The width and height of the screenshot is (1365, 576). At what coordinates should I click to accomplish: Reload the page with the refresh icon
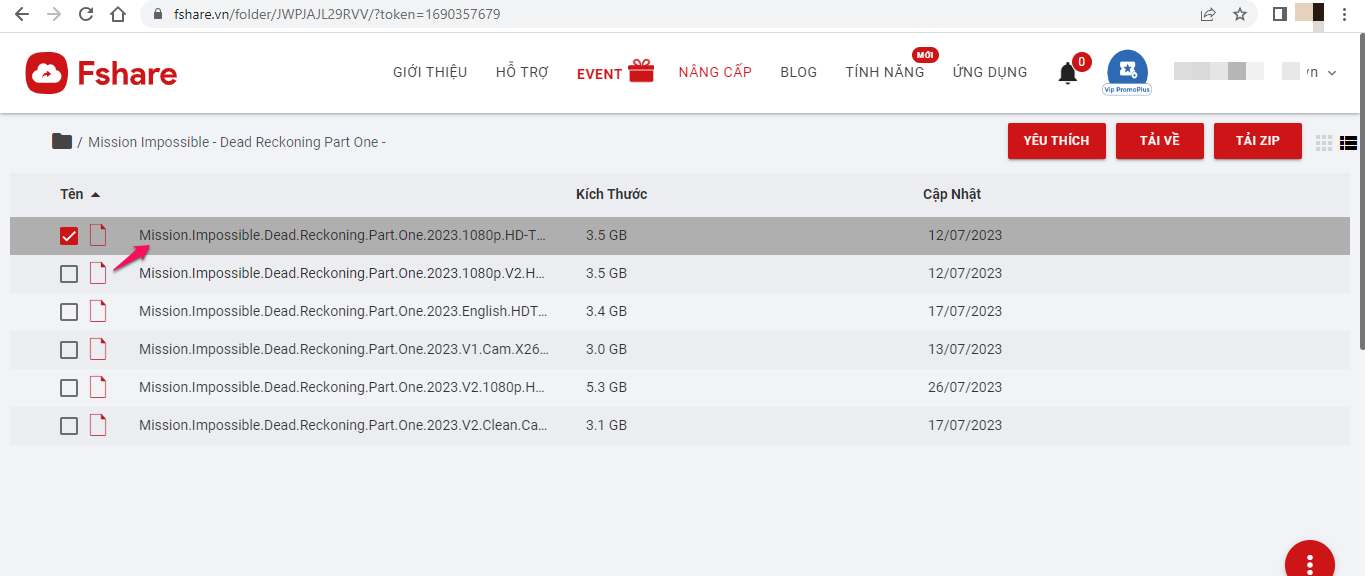pyautogui.click(x=86, y=15)
